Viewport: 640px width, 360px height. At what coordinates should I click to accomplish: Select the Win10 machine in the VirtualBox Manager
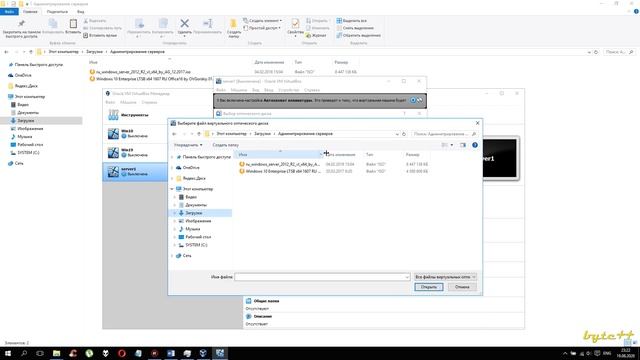coord(136,133)
